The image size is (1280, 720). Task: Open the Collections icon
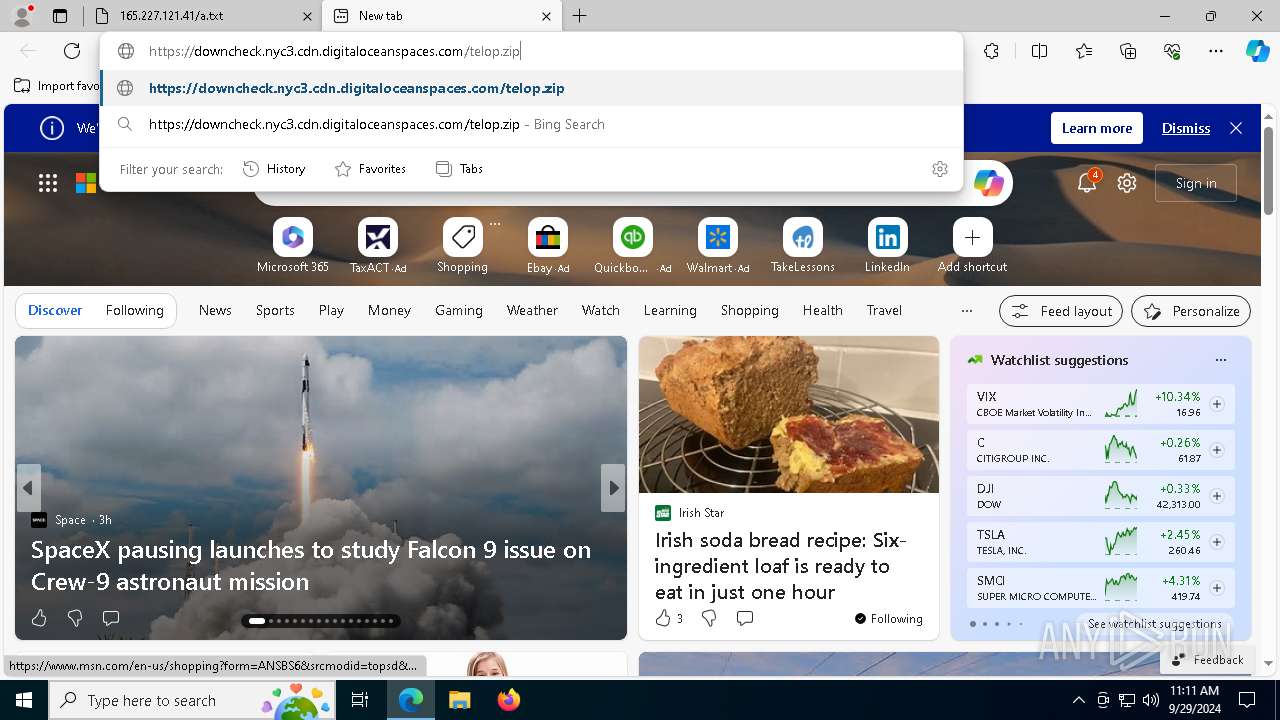pos(1128,51)
